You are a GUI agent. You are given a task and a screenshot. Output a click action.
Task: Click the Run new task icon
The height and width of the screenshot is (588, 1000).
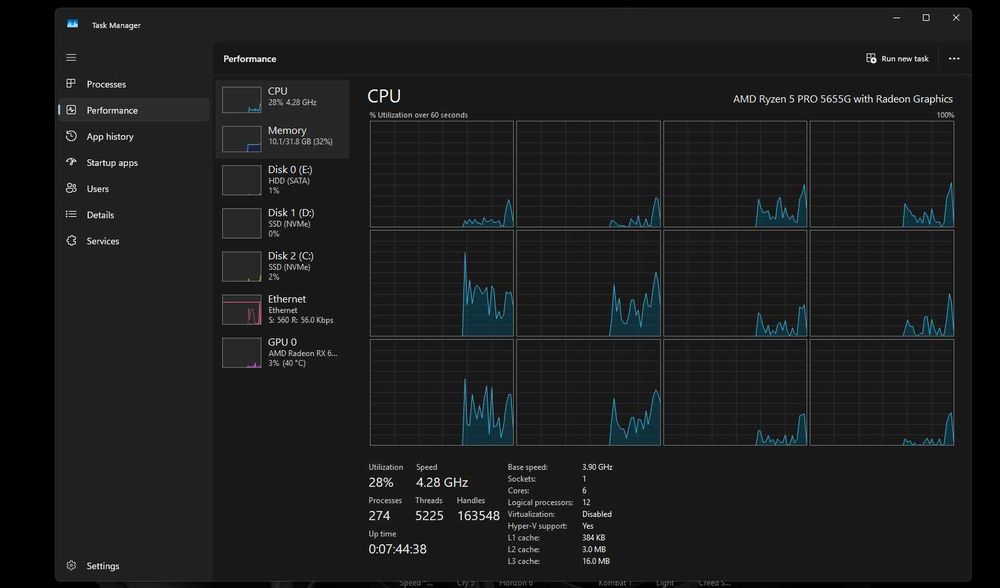871,58
